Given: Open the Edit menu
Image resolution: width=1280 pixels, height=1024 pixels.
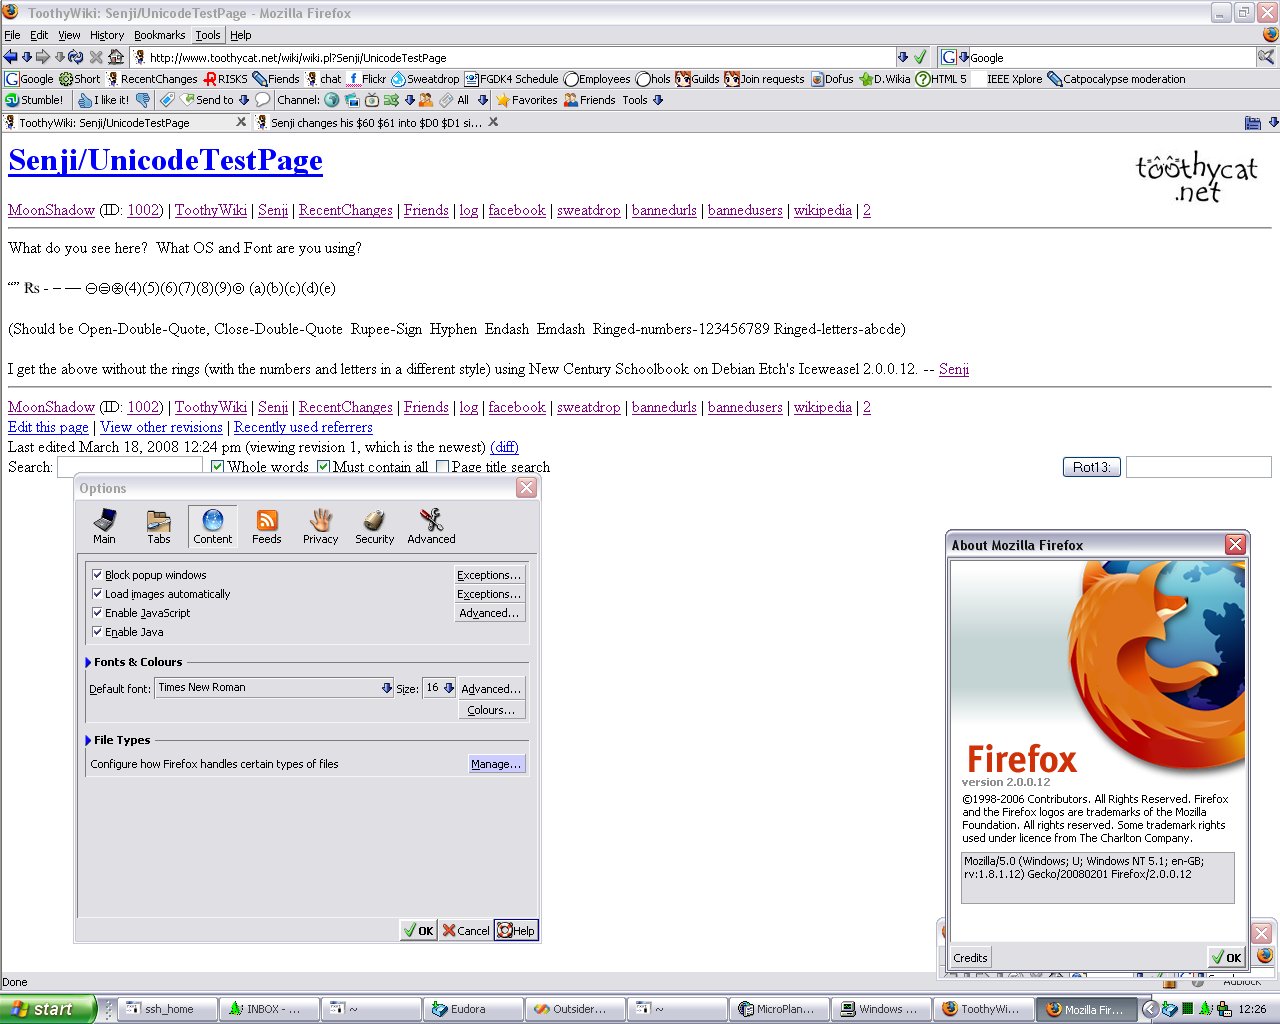Looking at the screenshot, I should 39,35.
